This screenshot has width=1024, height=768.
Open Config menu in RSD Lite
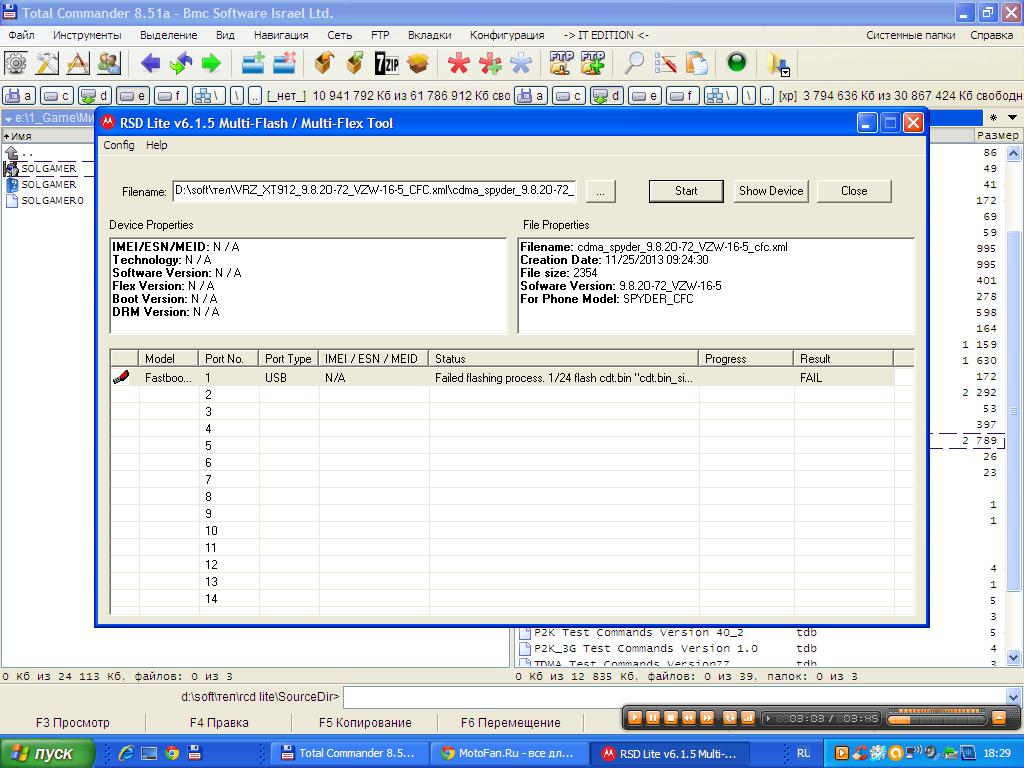click(119, 145)
